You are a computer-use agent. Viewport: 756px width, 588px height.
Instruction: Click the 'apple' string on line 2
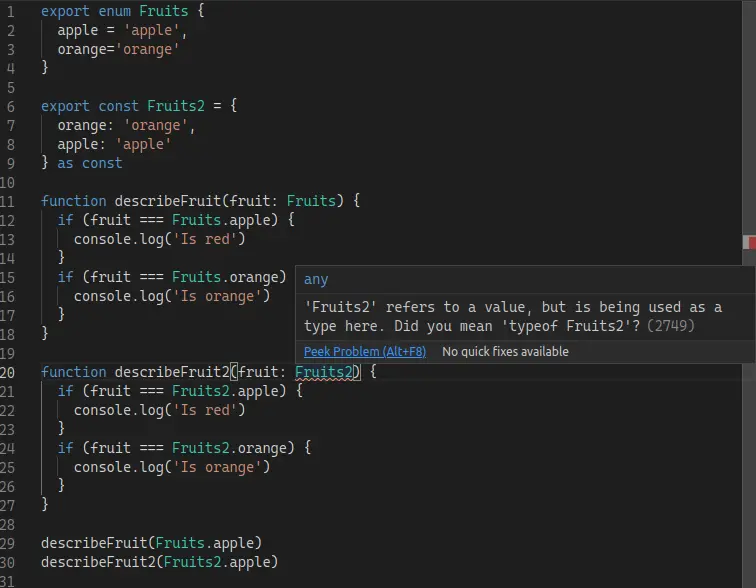coord(151,30)
